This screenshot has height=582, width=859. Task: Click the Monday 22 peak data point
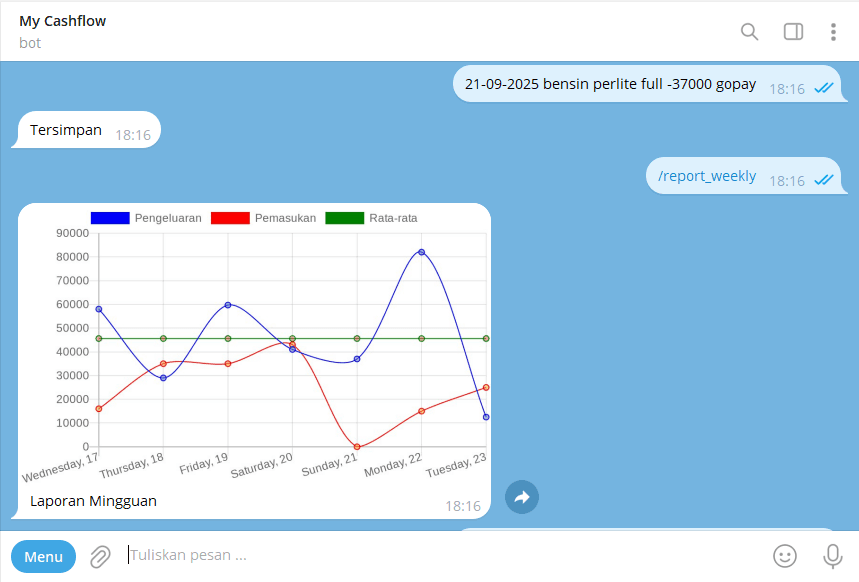421,252
